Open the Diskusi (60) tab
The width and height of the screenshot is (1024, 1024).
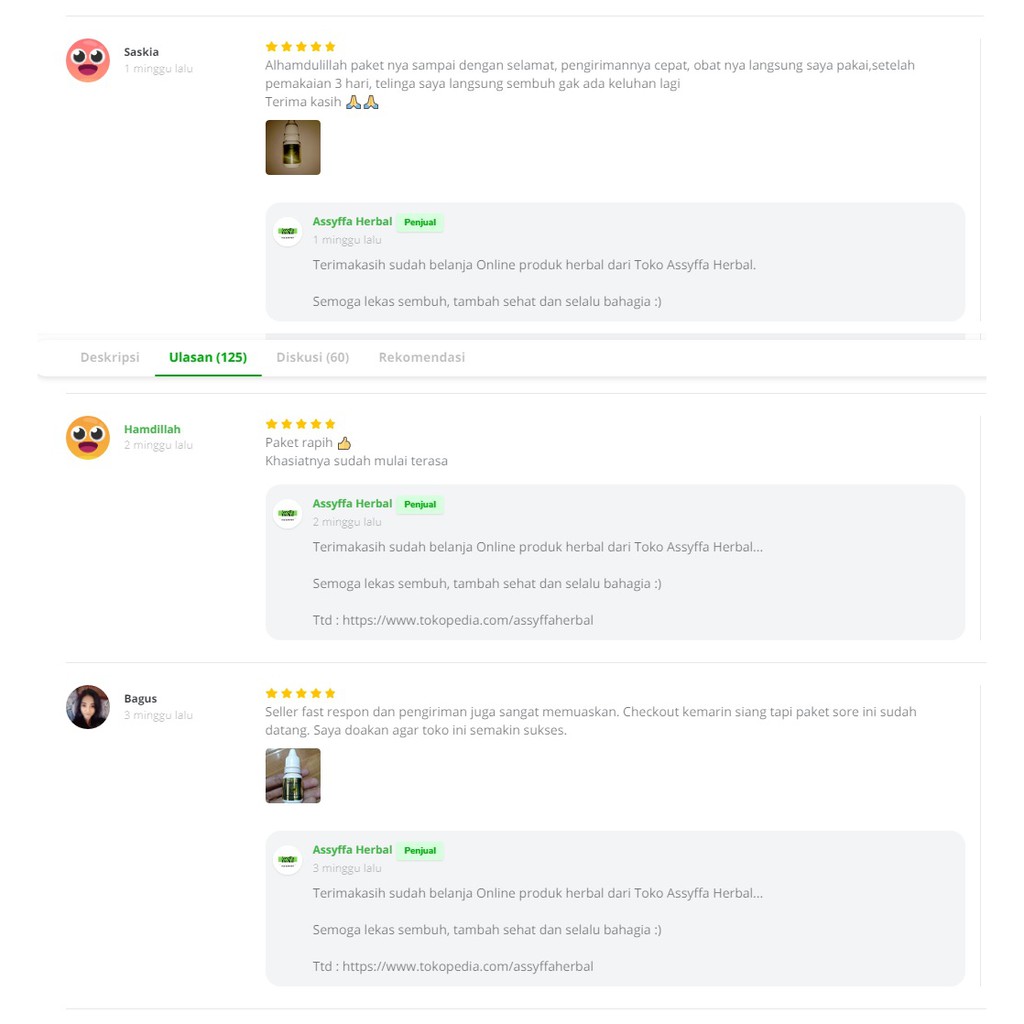[x=313, y=357]
